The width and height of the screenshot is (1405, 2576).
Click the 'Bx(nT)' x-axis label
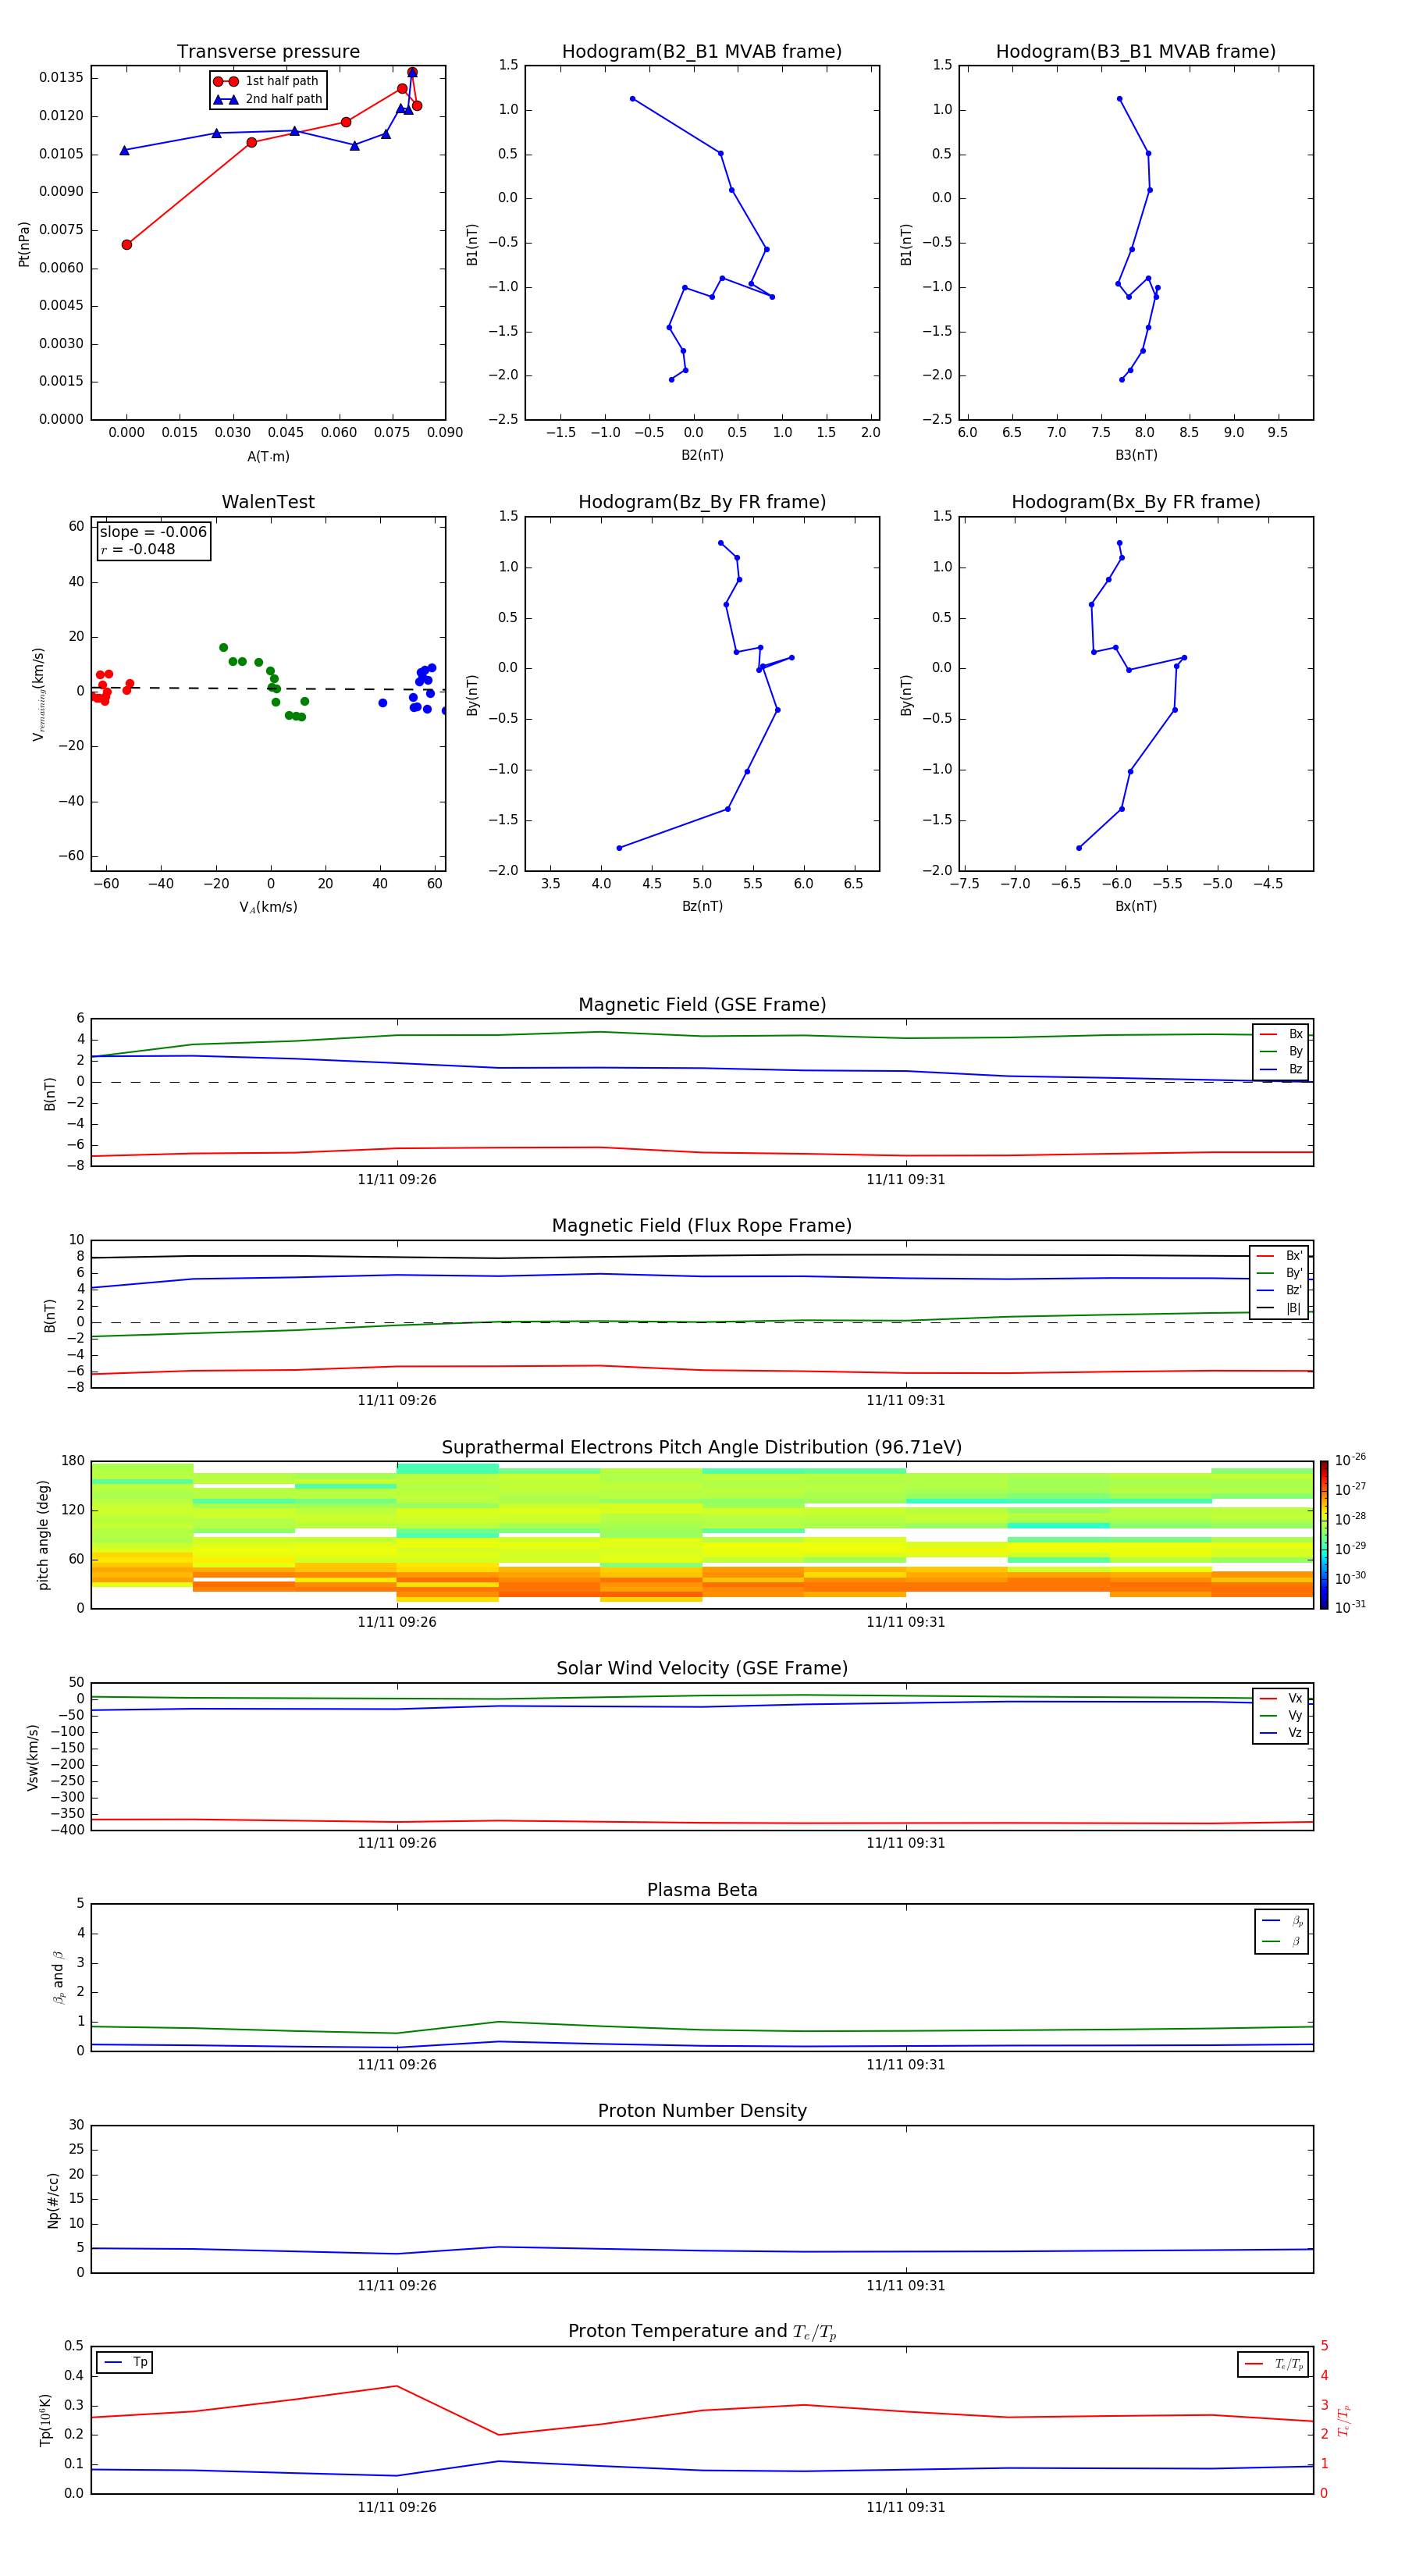point(1136,907)
